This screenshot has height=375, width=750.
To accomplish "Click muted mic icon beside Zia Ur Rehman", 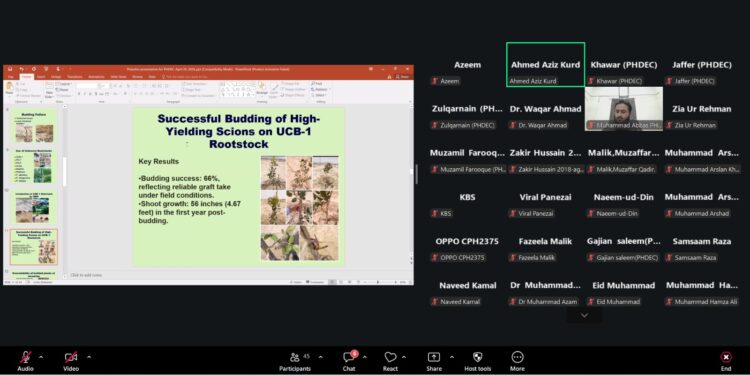I will click(x=669, y=125).
